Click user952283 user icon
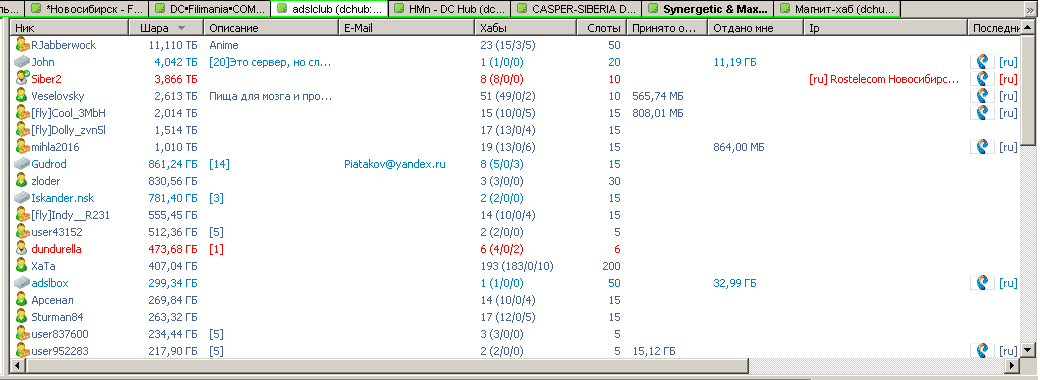The image size is (1040, 380). pos(23,351)
